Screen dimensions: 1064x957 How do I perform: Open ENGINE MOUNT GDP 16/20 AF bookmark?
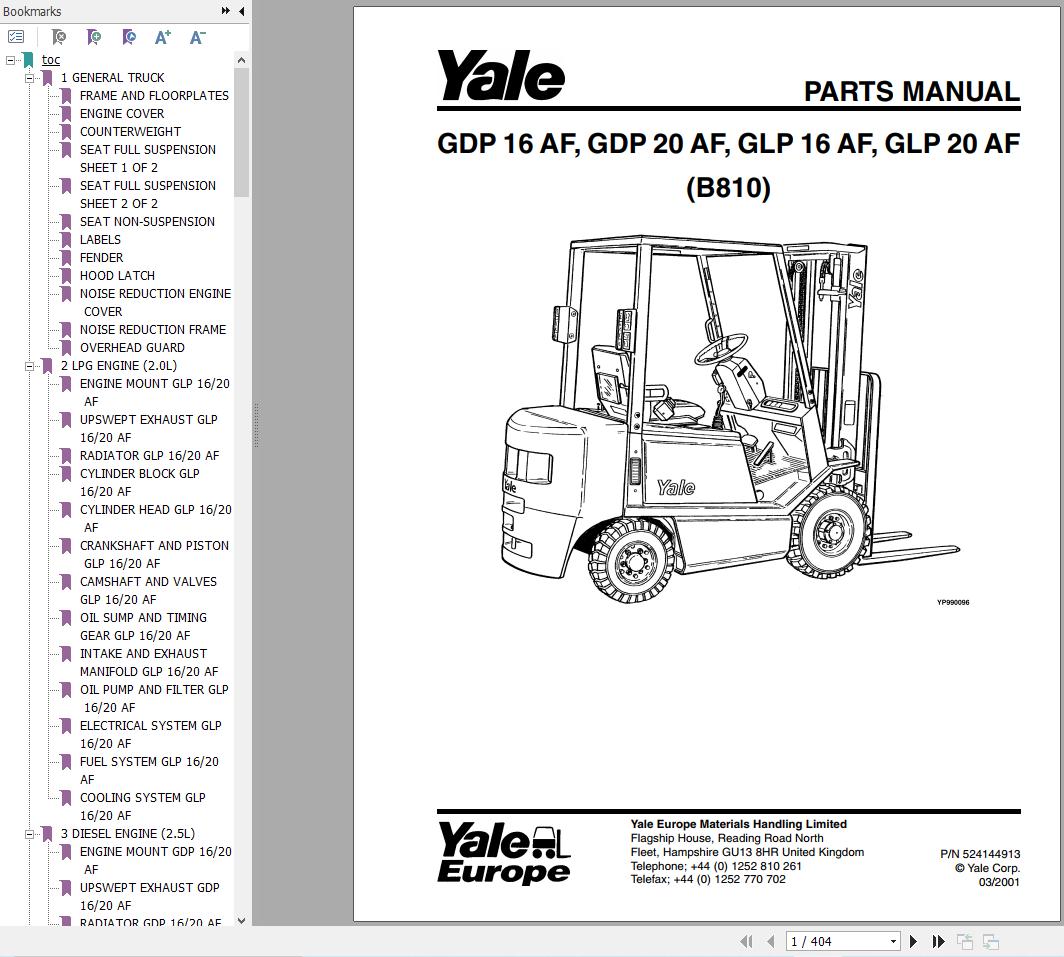155,860
